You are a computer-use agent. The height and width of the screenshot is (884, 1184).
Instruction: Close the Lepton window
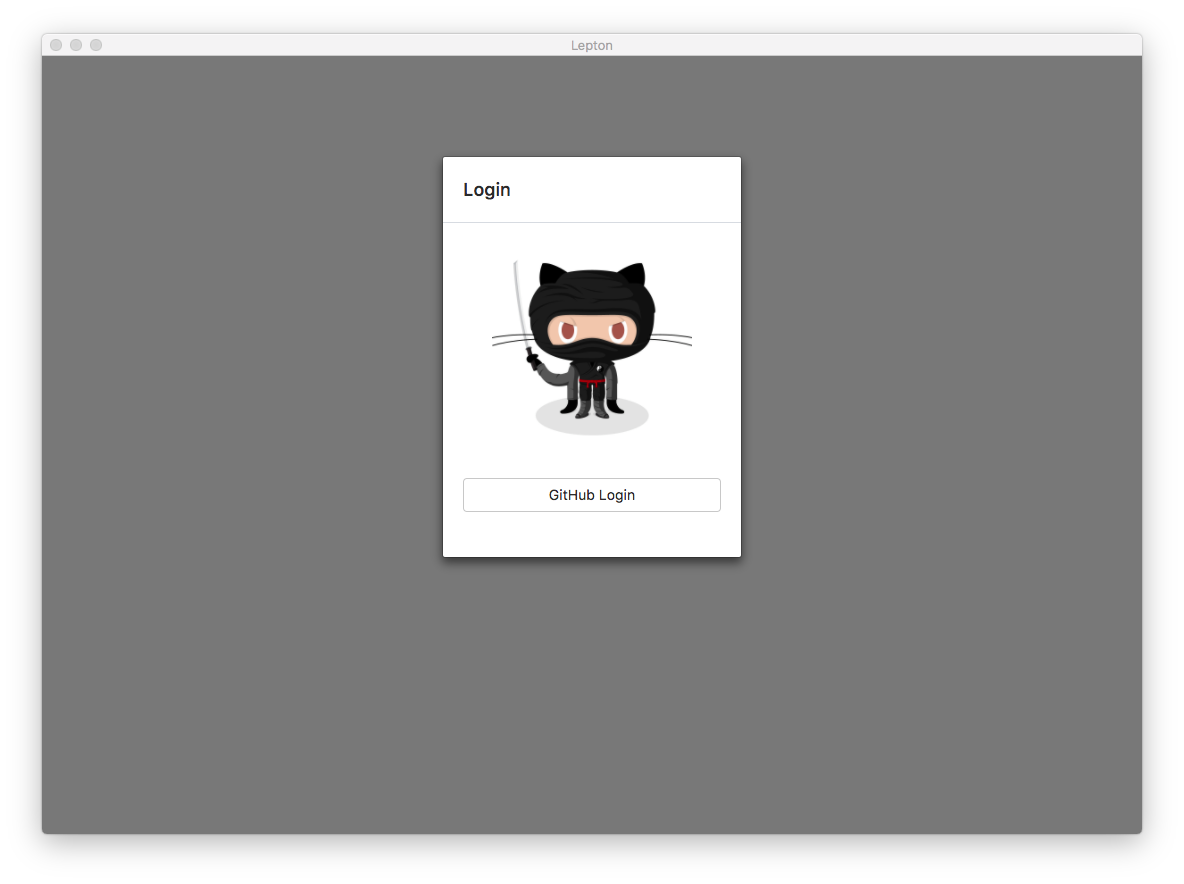tap(56, 45)
